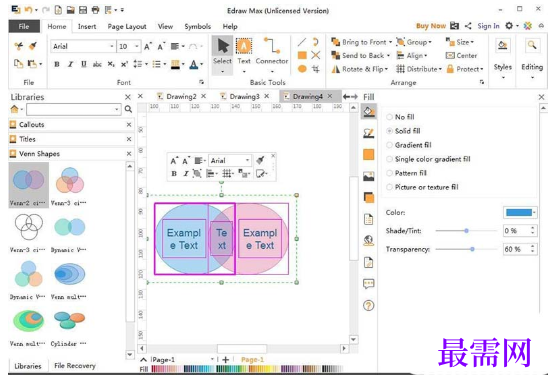Choose Single color gradient fill
Viewport: 550px width, 384px height.
coord(428,159)
